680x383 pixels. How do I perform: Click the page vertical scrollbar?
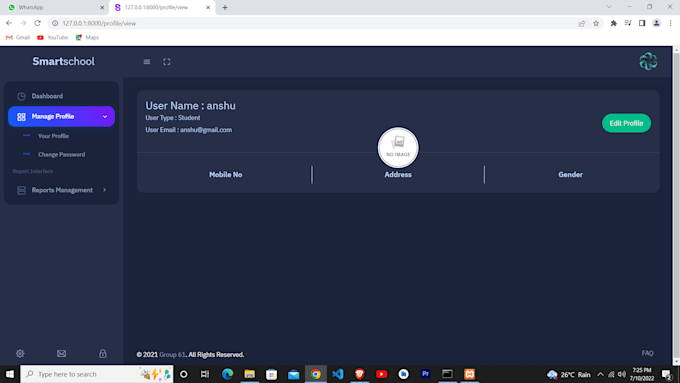point(676,206)
